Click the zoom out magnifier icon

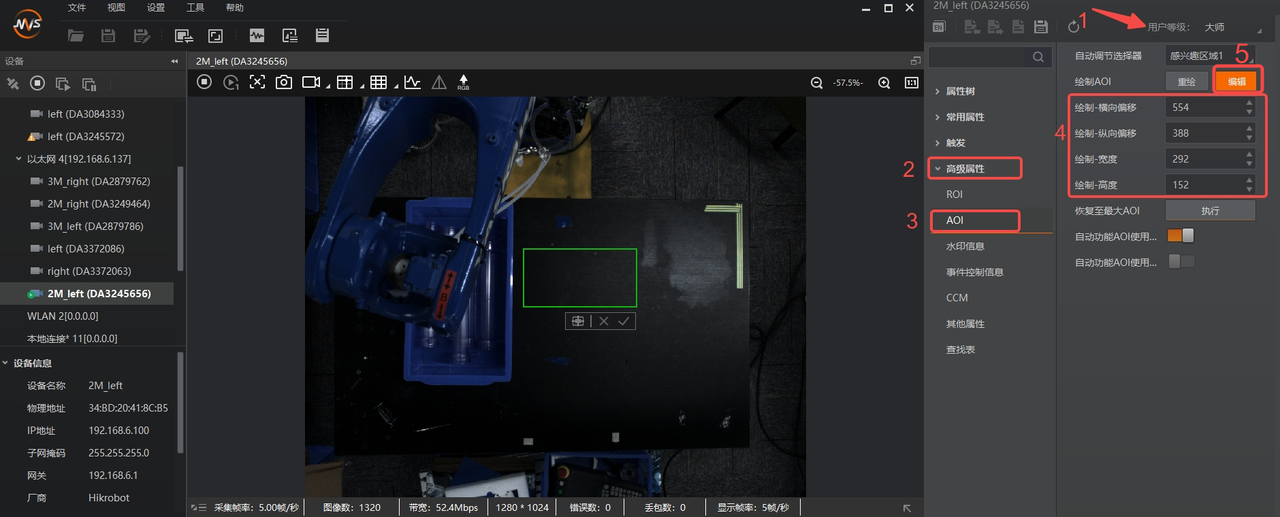(817, 83)
